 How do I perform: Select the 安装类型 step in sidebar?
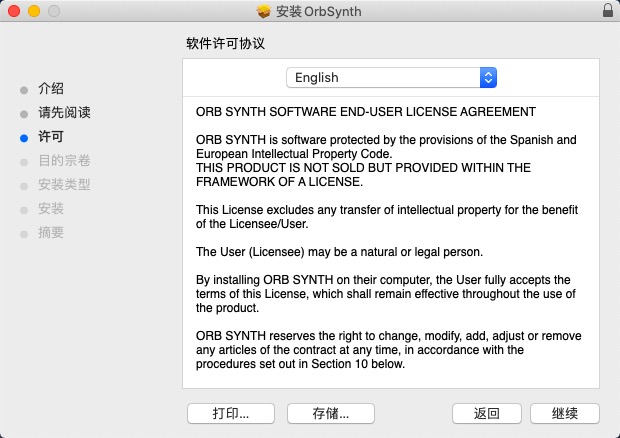click(x=64, y=185)
